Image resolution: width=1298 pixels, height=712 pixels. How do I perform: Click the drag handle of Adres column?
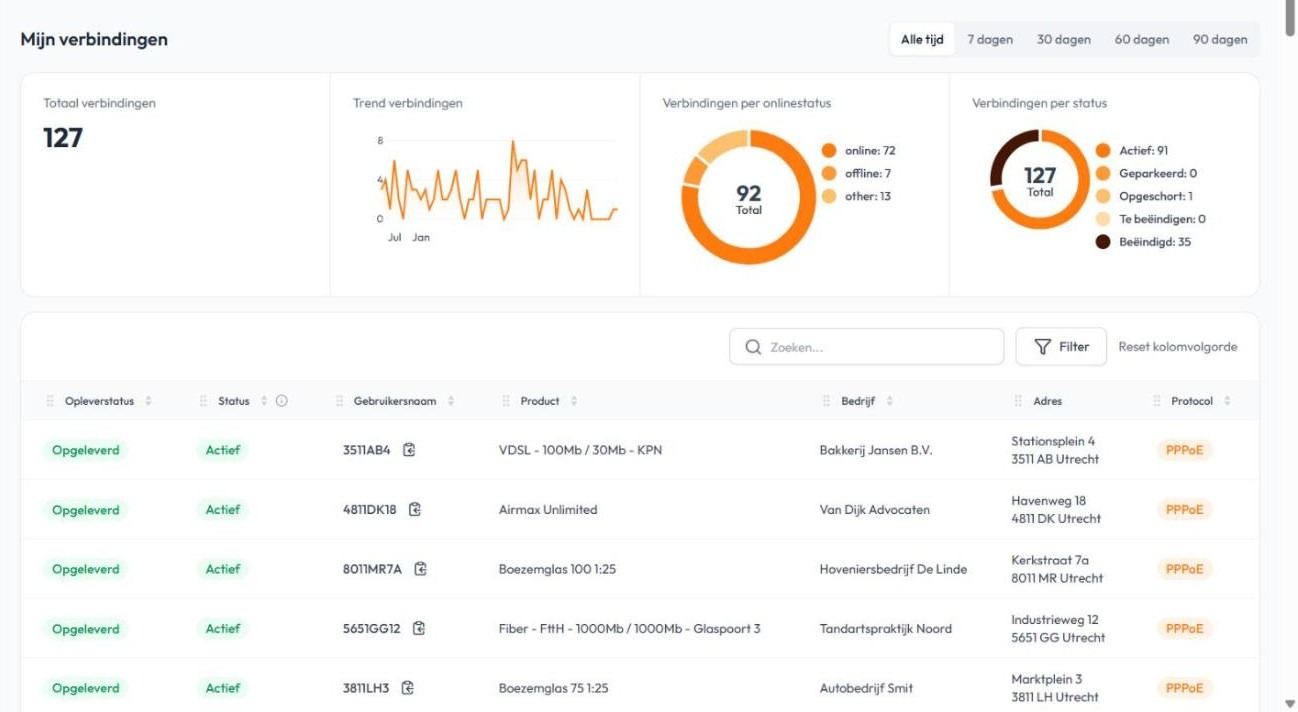point(1018,401)
